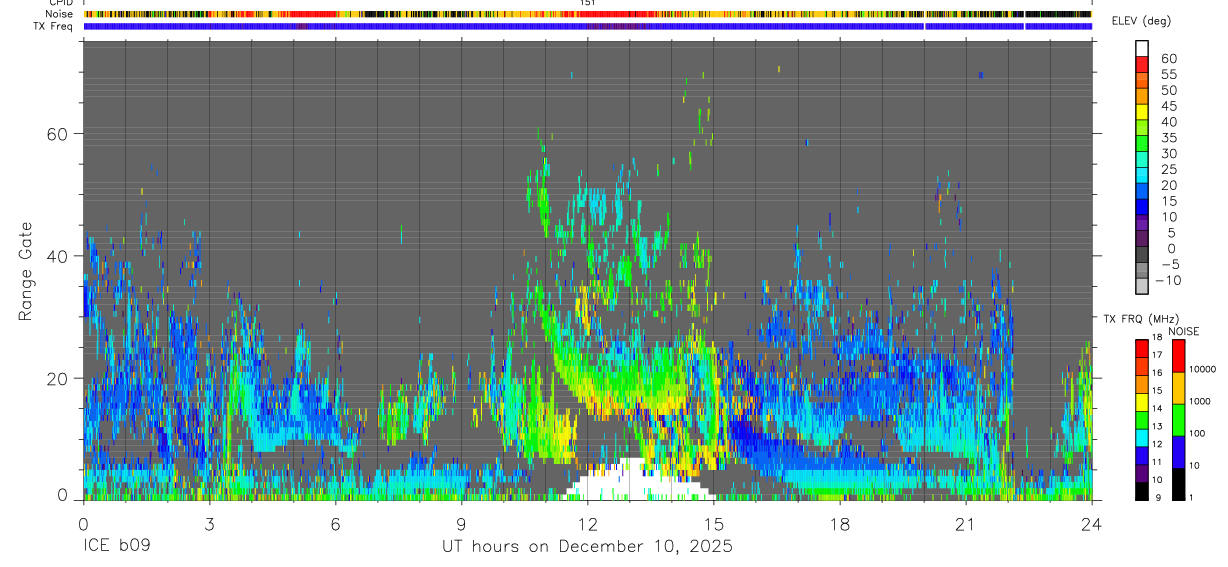Click the '14' label on the TX FRQ colorbar
The width and height of the screenshot is (1228, 567).
coord(1157,408)
